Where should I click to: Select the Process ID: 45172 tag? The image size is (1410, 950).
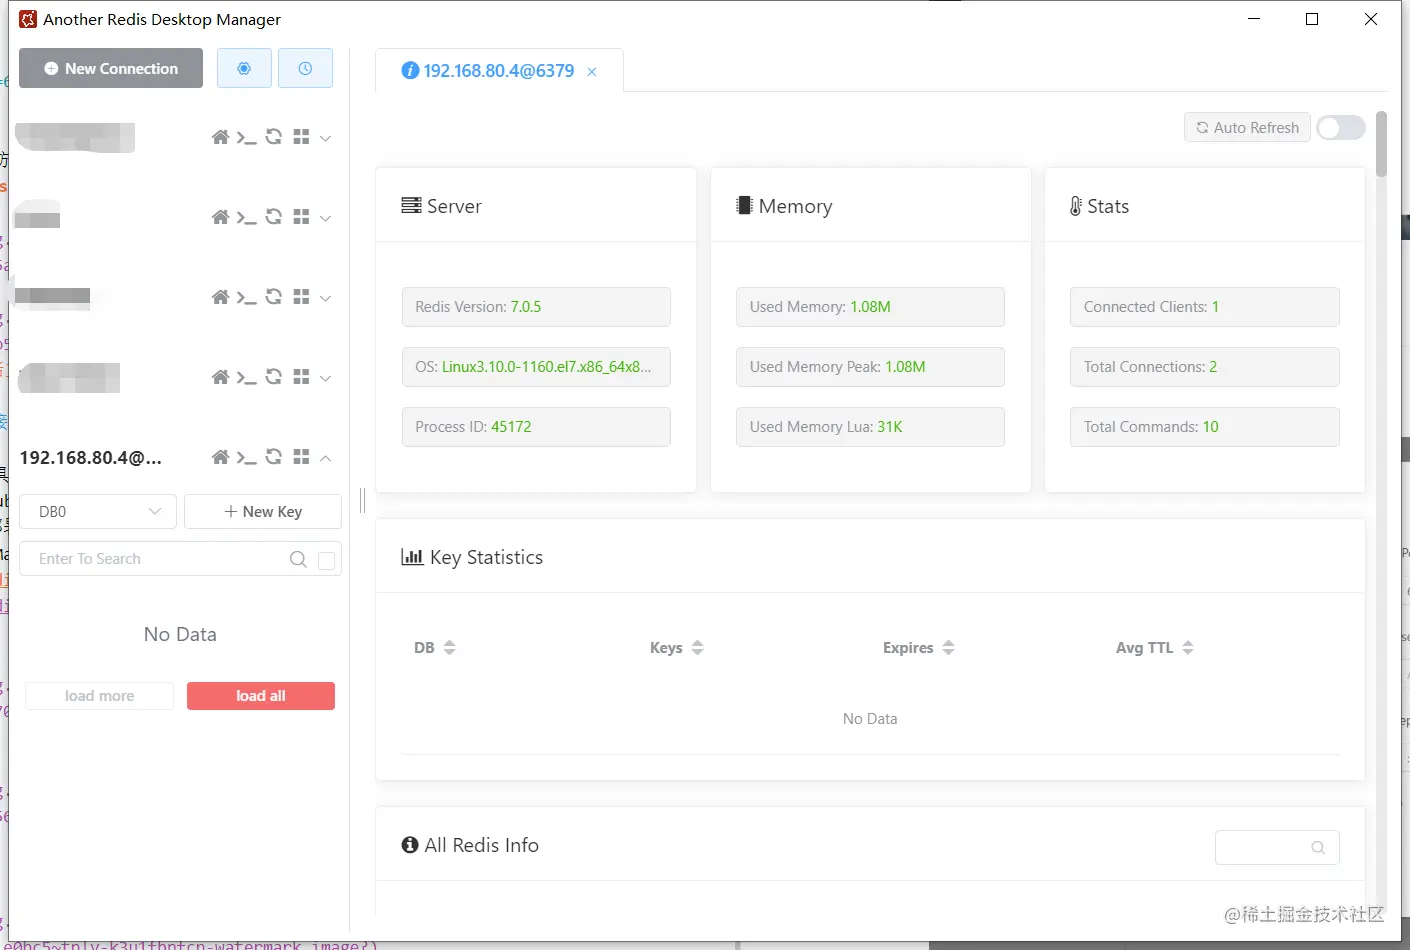pyautogui.click(x=536, y=427)
